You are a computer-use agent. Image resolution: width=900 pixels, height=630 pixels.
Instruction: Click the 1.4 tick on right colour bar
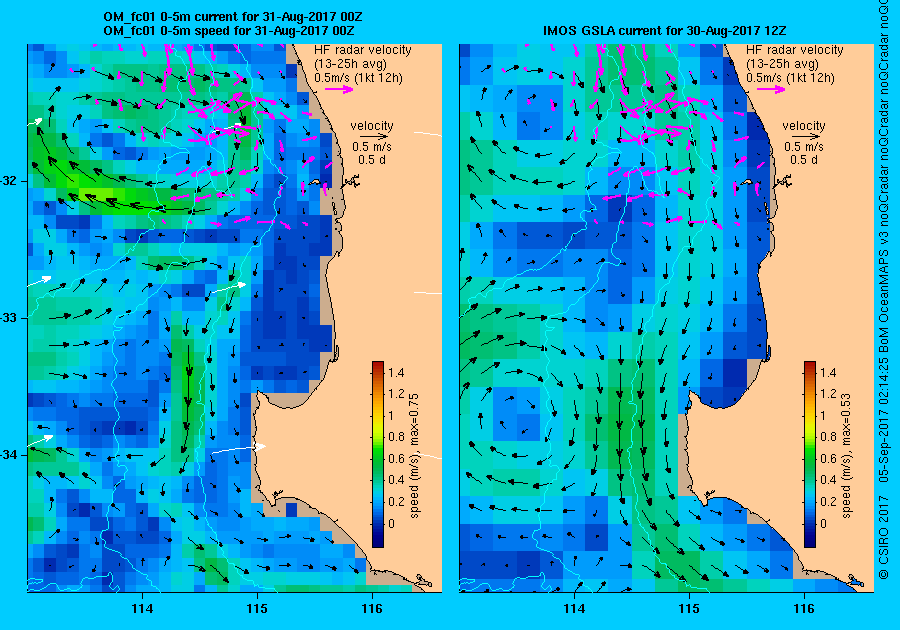coord(828,372)
